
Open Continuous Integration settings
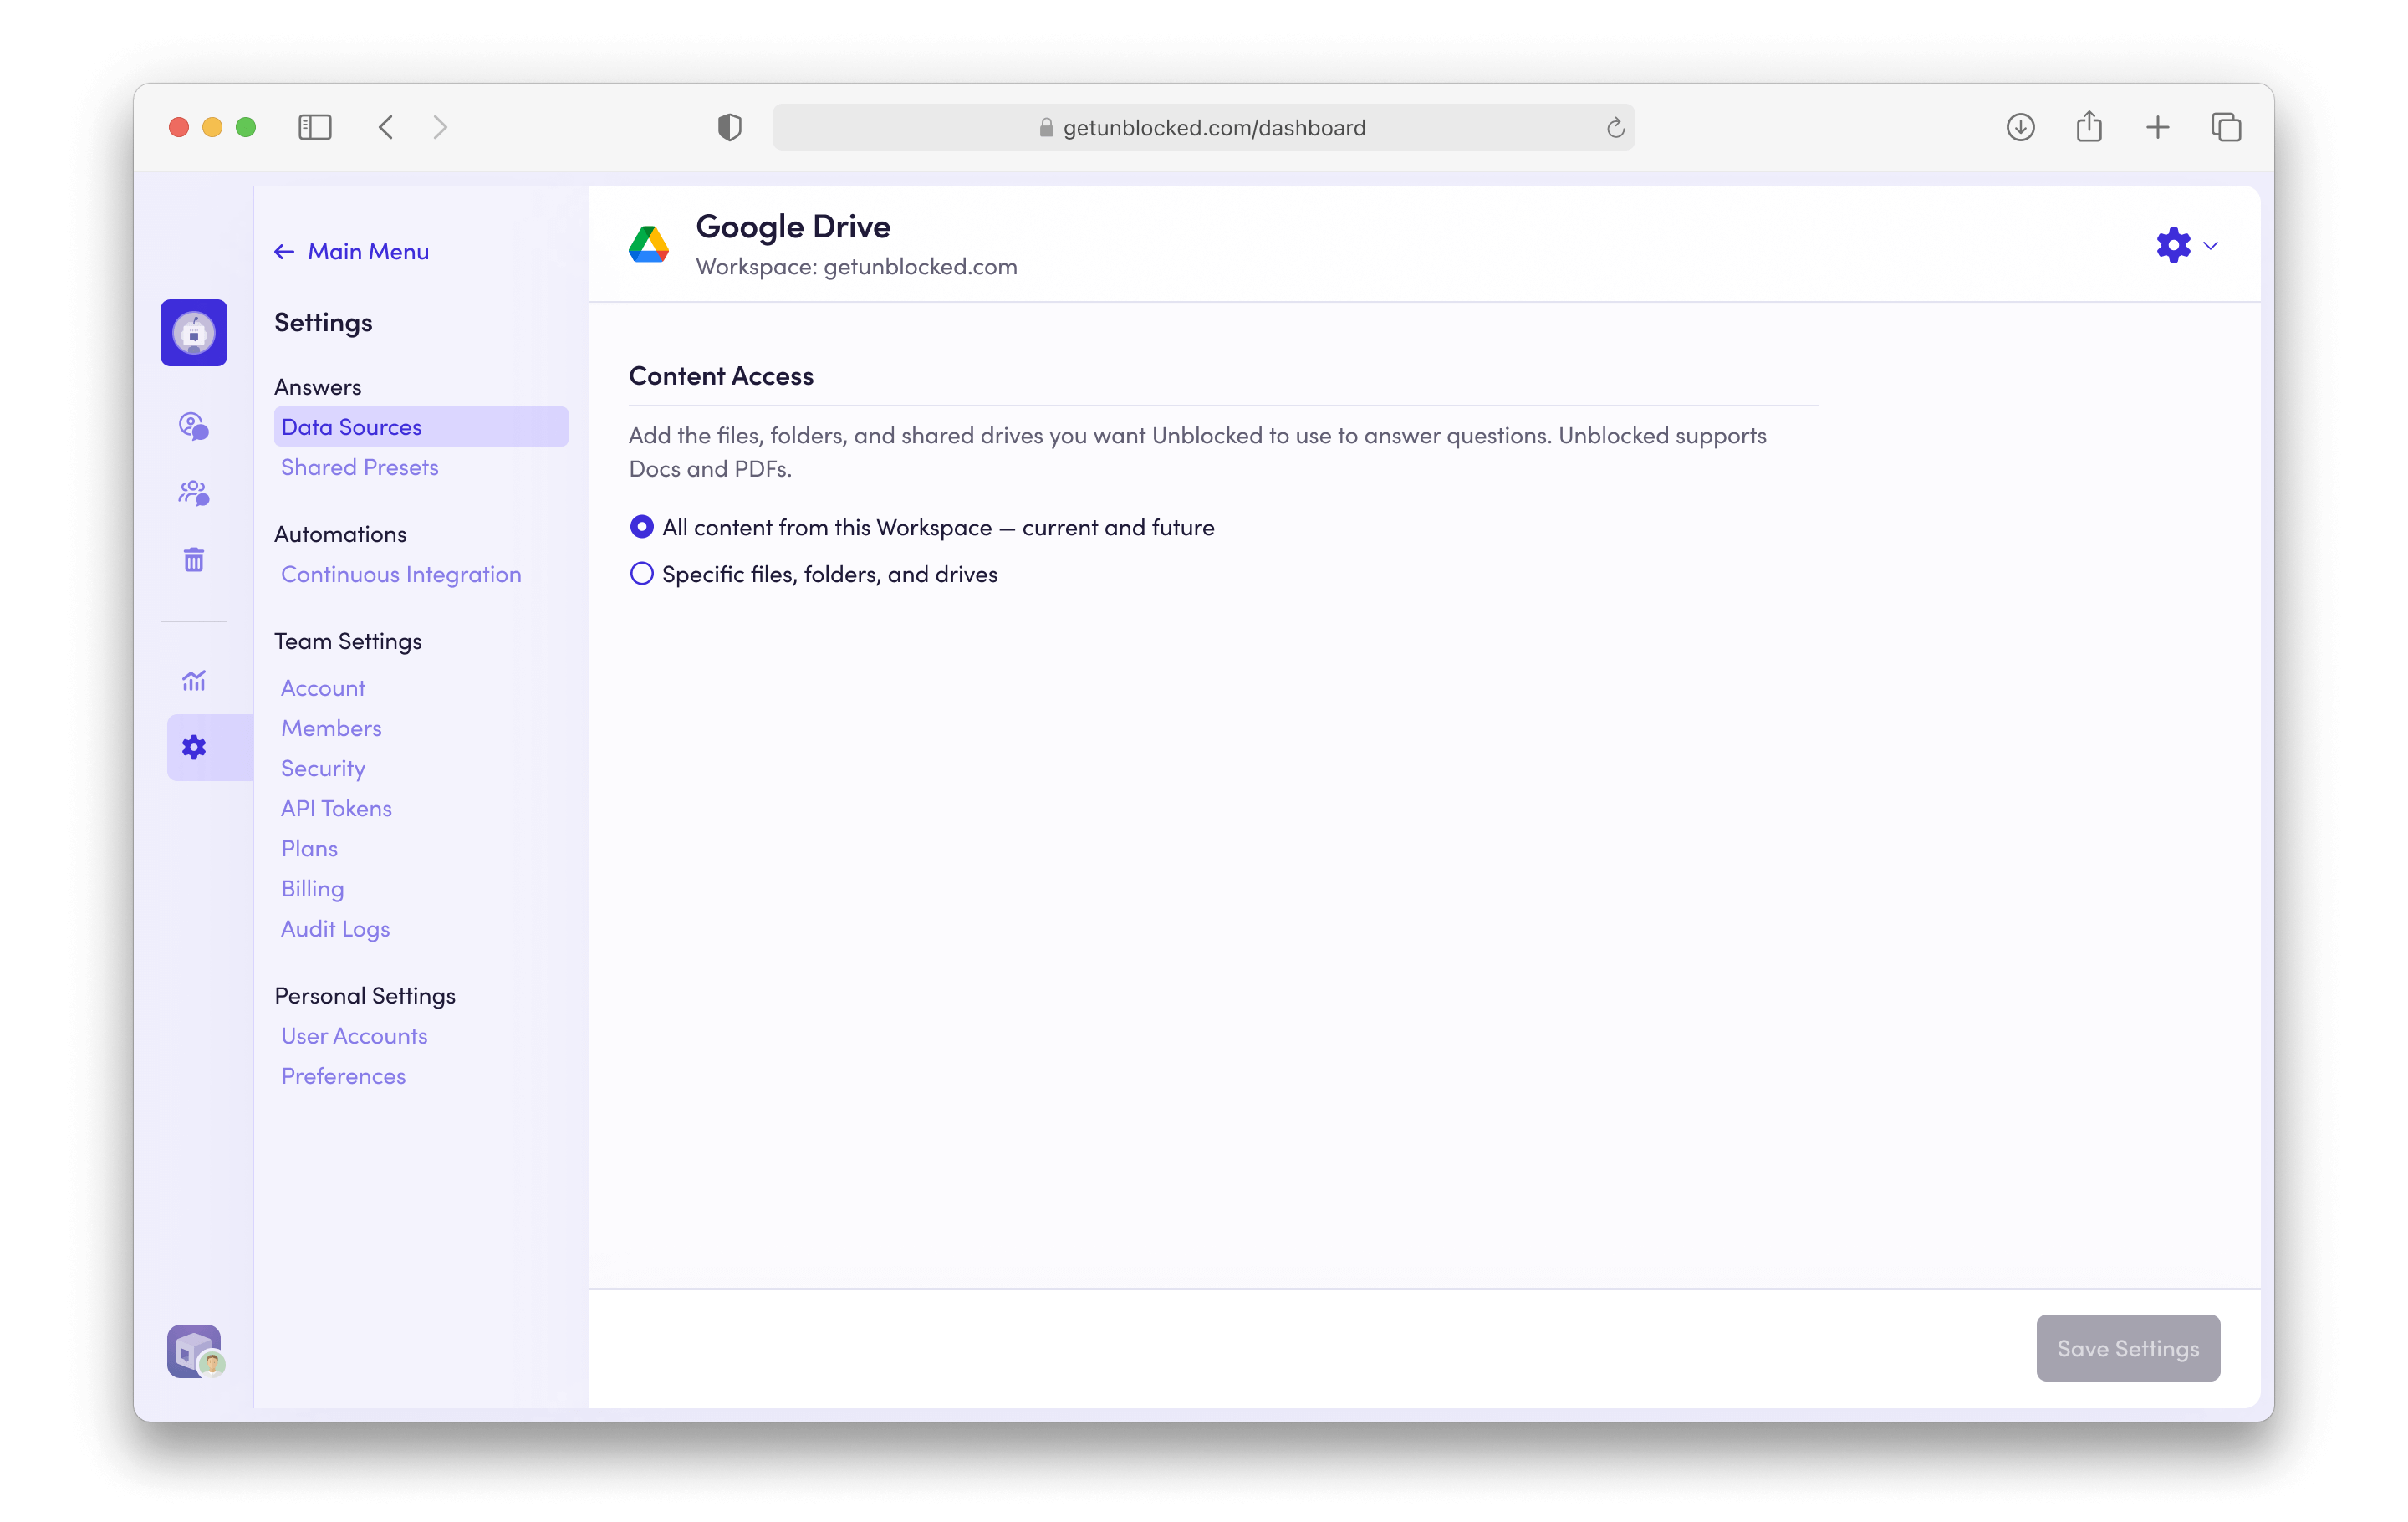[400, 574]
